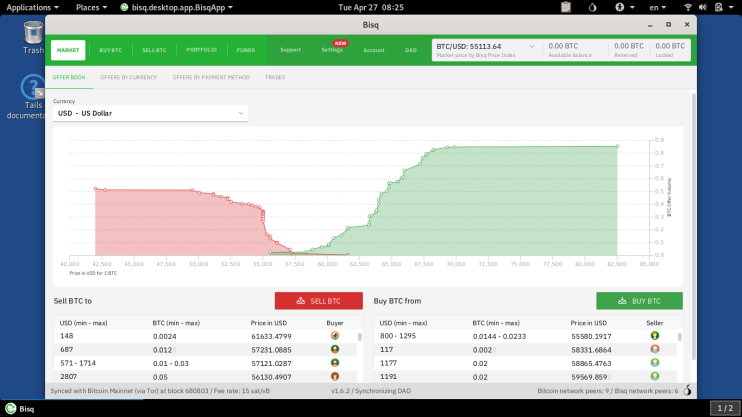The height and width of the screenshot is (417, 742).
Task: Expand the USD - US Dollar currency dropdown
Action: (150, 113)
